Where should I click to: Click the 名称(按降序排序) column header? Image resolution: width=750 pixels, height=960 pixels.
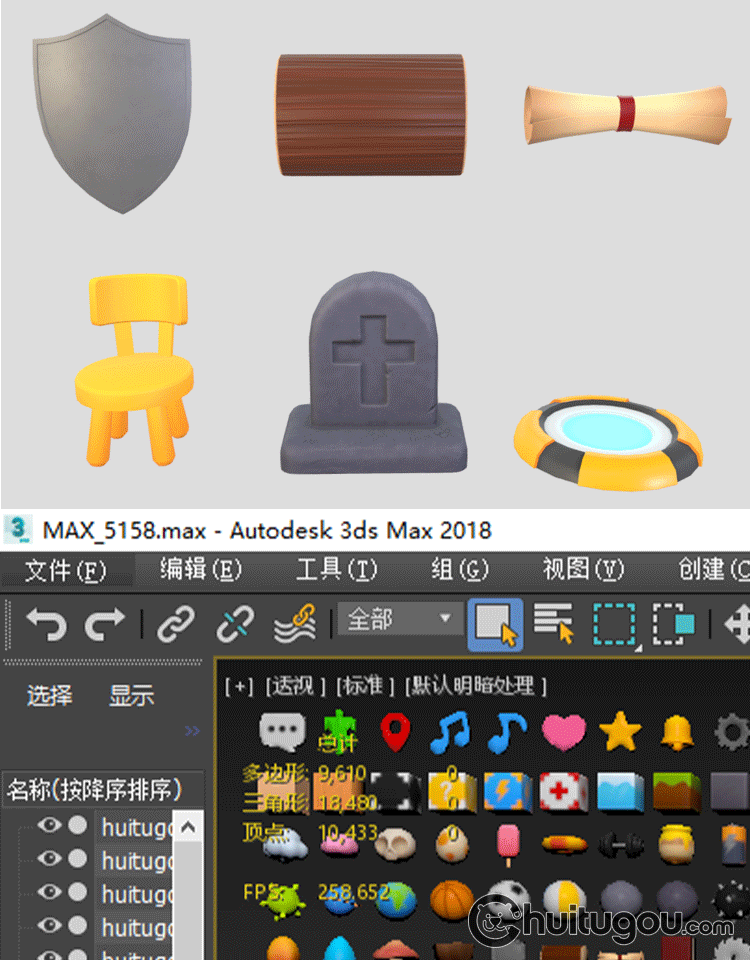tap(103, 790)
